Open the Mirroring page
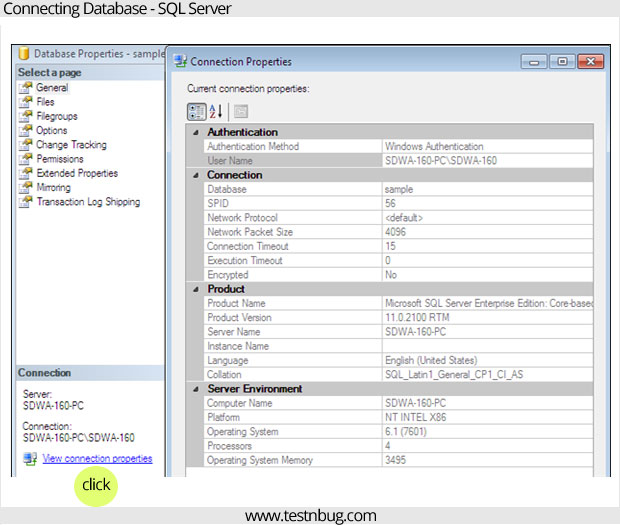Screen dimensions: 620x525 (x=53, y=187)
